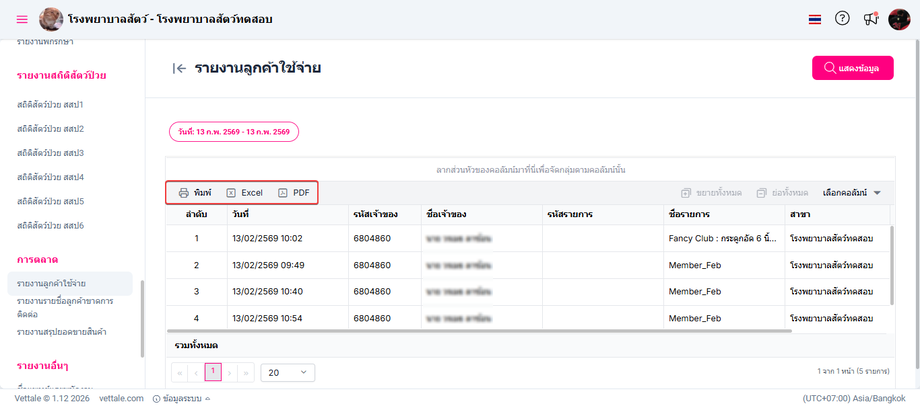Open the เลือกคอลัมน์ column chooser

coord(852,193)
